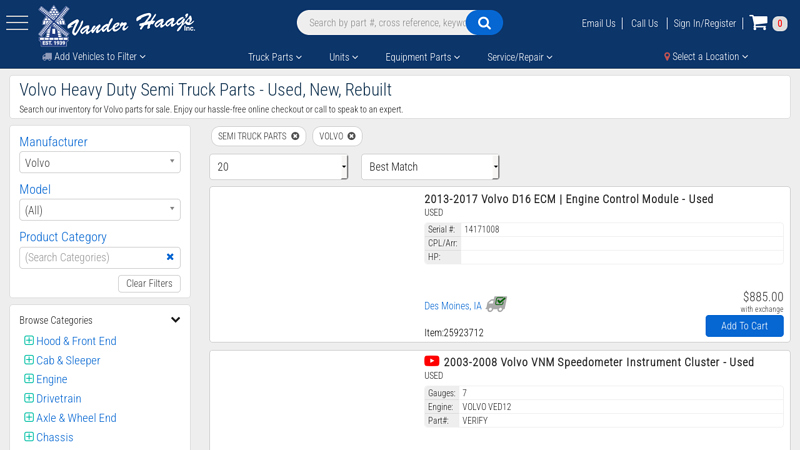Expand the Cab & Sleeper plus icon
This screenshot has height=450, width=800.
point(29,360)
